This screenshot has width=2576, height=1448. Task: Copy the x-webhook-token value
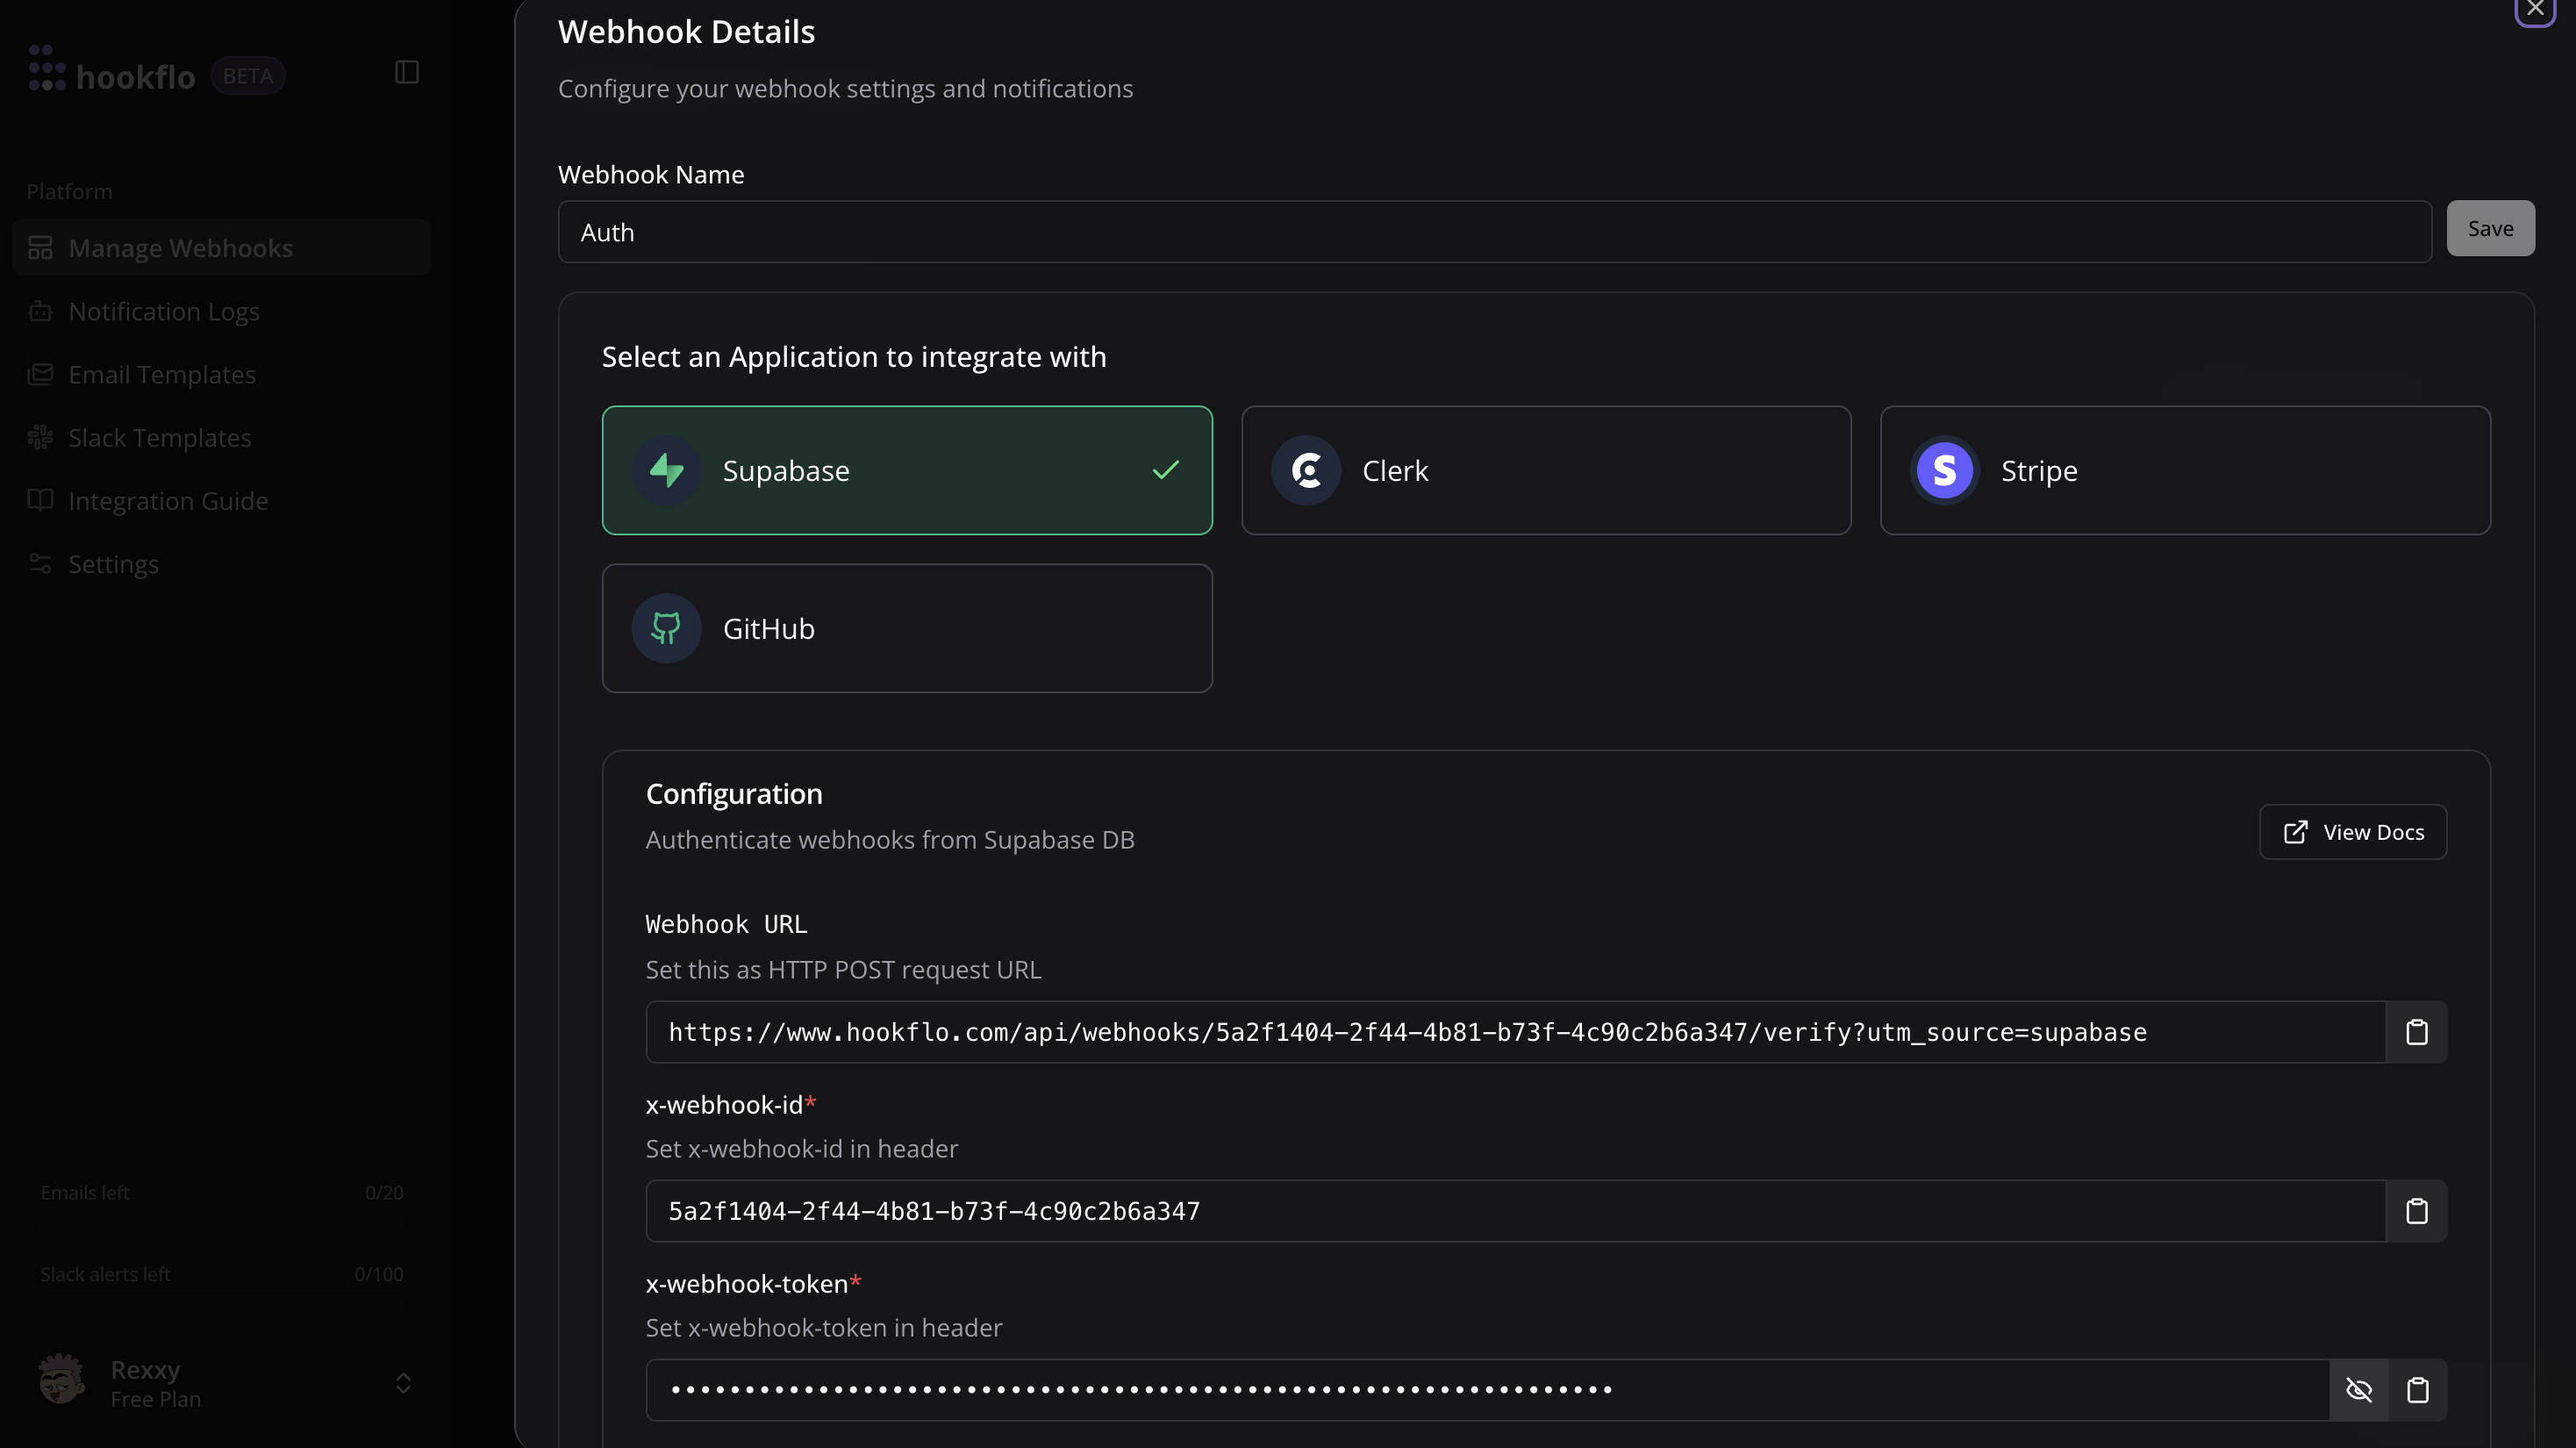click(x=2417, y=1390)
